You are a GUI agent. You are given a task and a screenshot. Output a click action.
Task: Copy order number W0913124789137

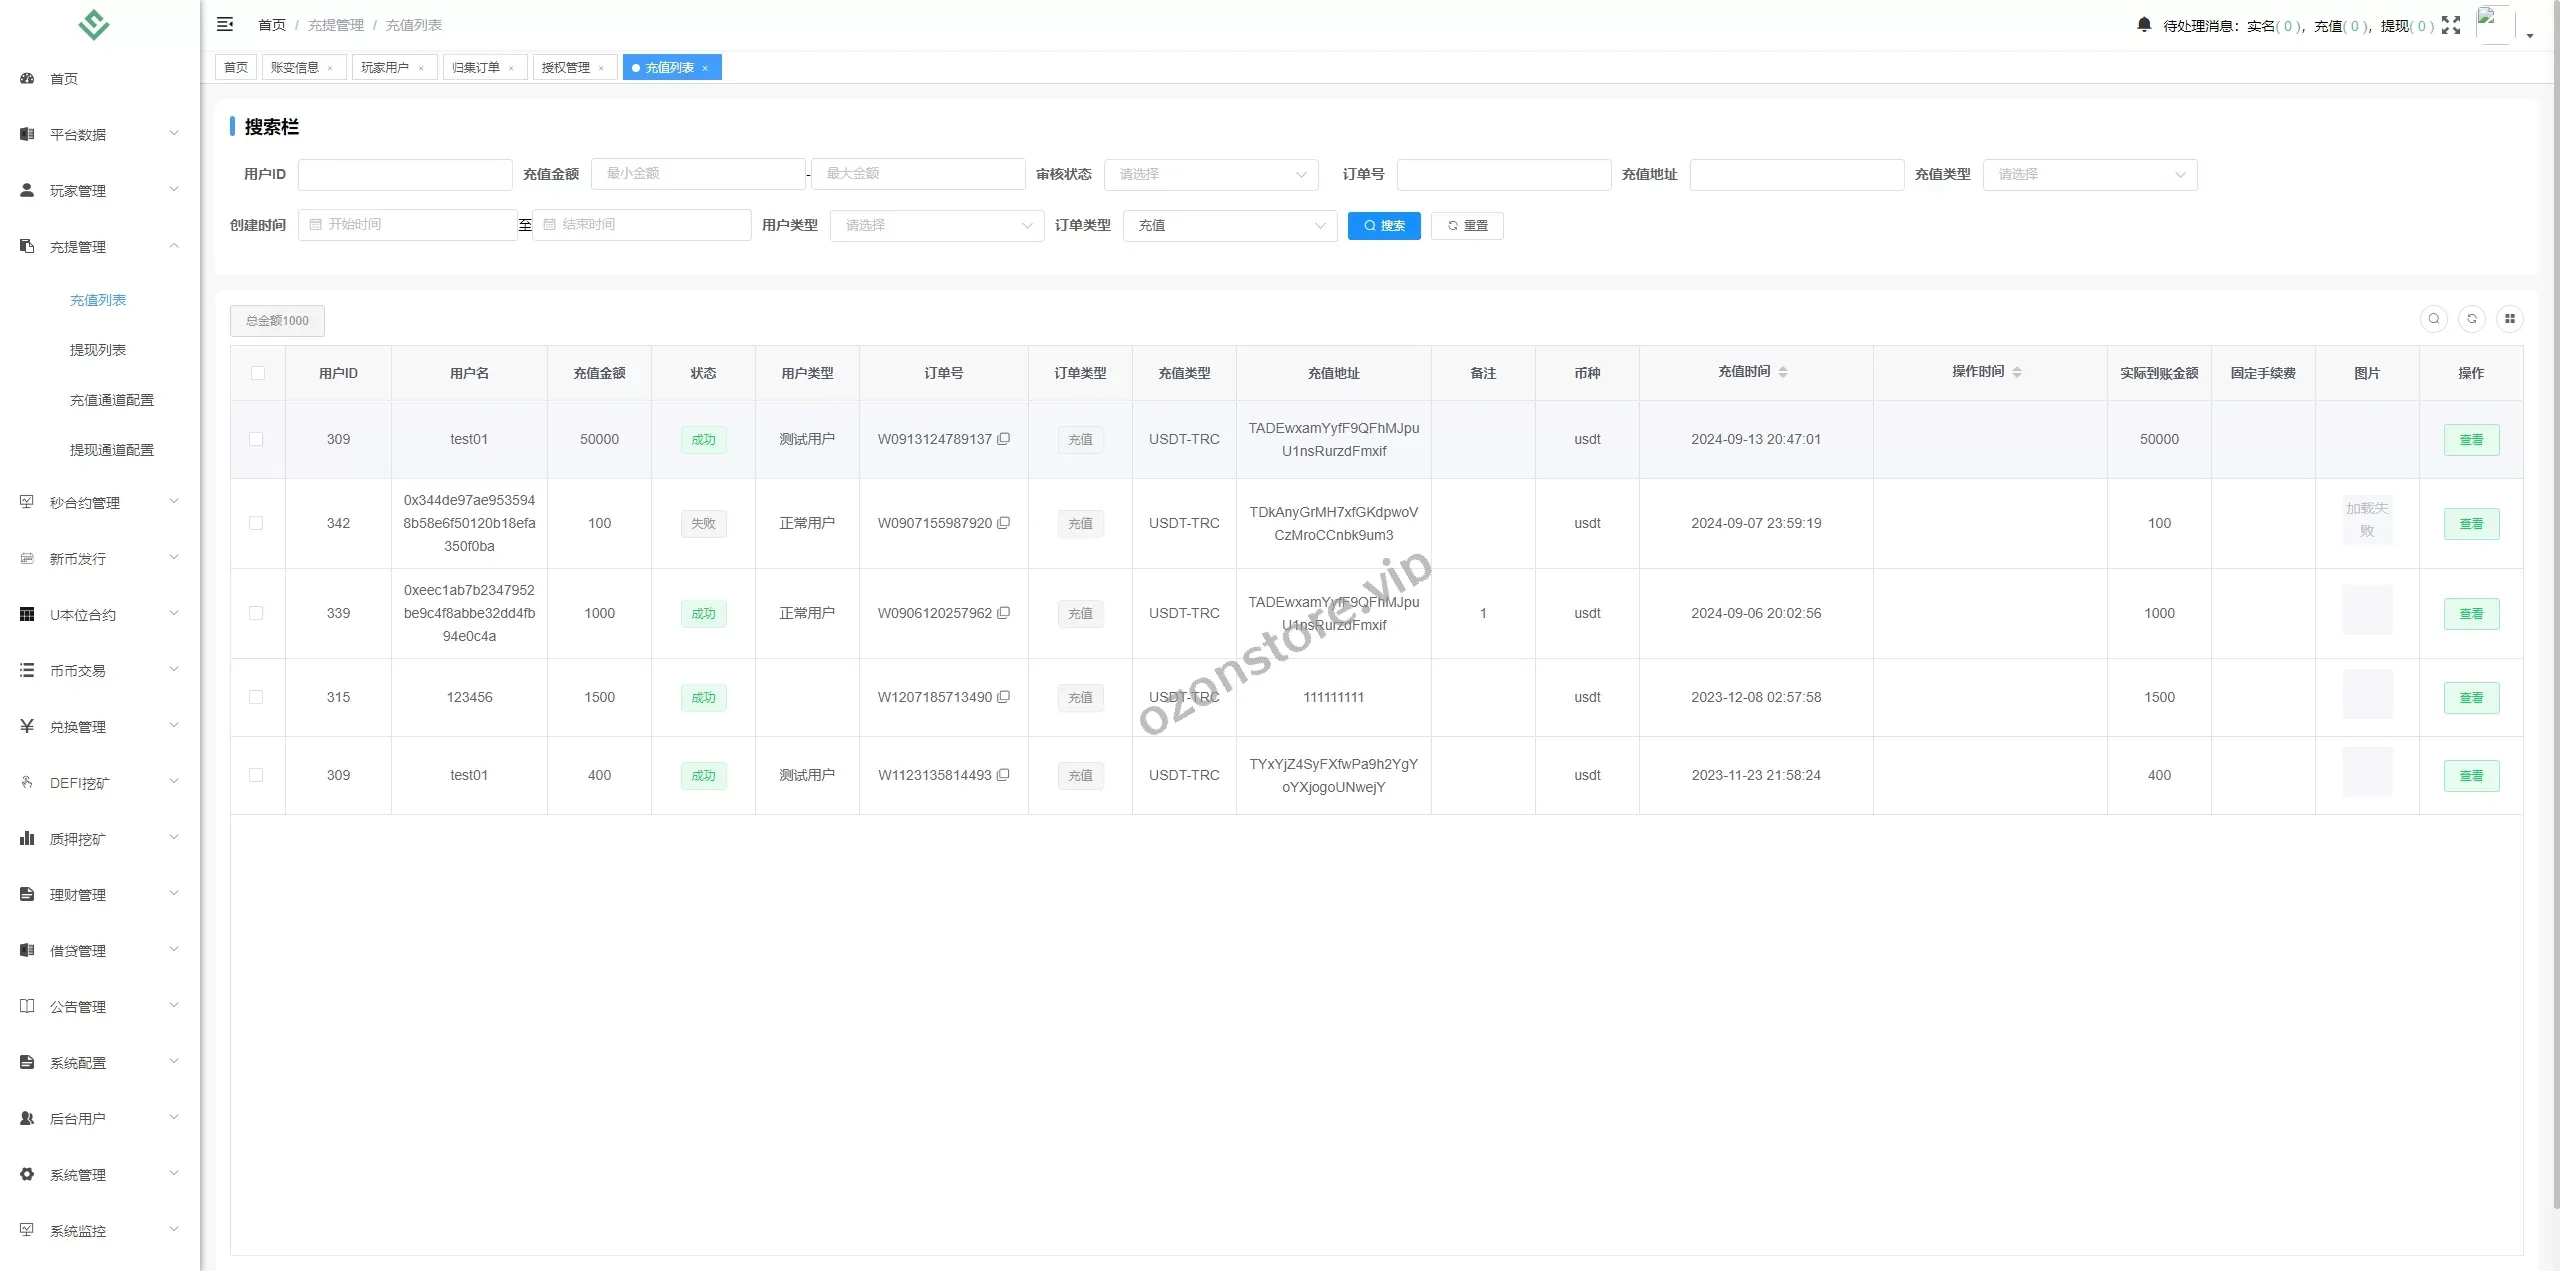(x=1004, y=438)
